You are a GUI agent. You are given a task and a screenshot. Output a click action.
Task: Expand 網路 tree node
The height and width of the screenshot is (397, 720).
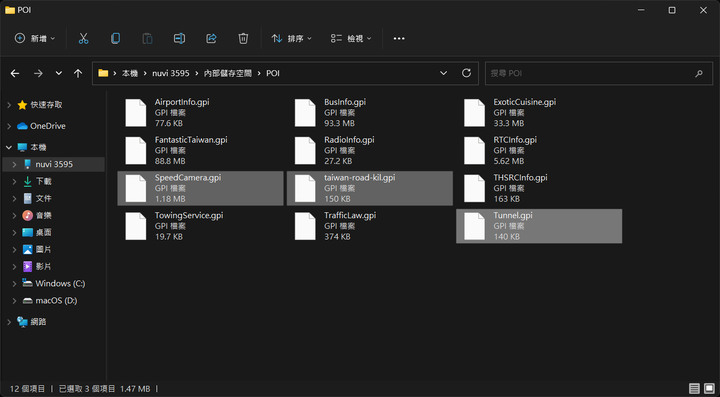pyautogui.click(x=9, y=322)
